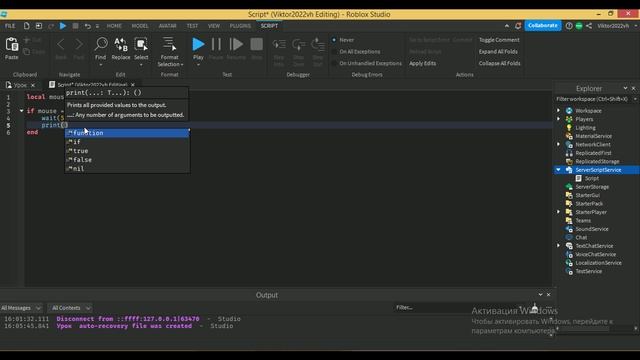This screenshot has width=640, height=360.
Task: Open the All Contexts dropdown
Action: [70, 308]
